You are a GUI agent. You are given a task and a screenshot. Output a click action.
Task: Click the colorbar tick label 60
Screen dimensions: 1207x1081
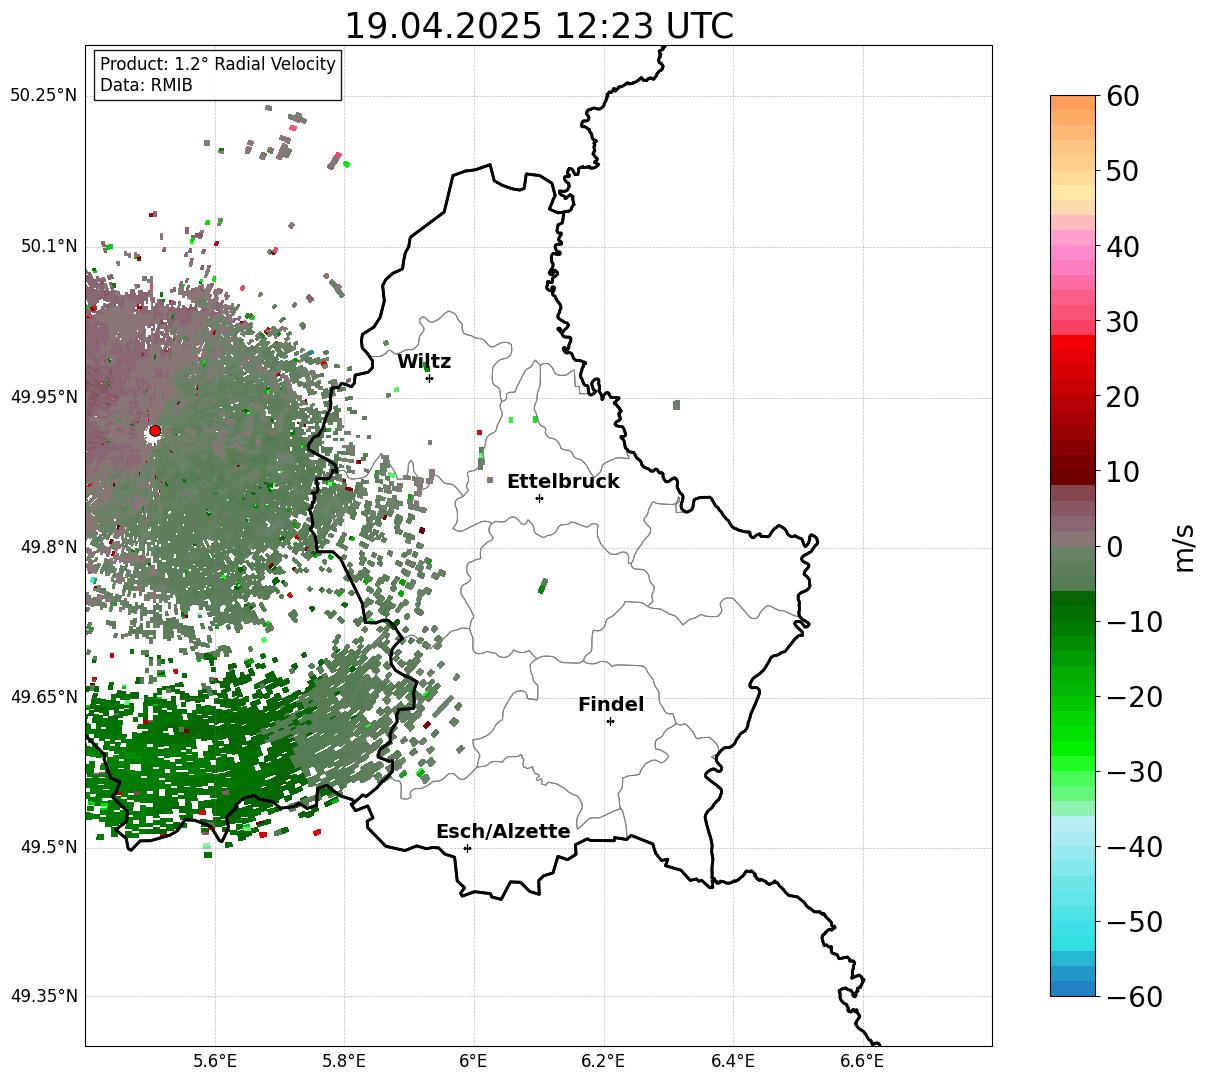[x=1124, y=96]
